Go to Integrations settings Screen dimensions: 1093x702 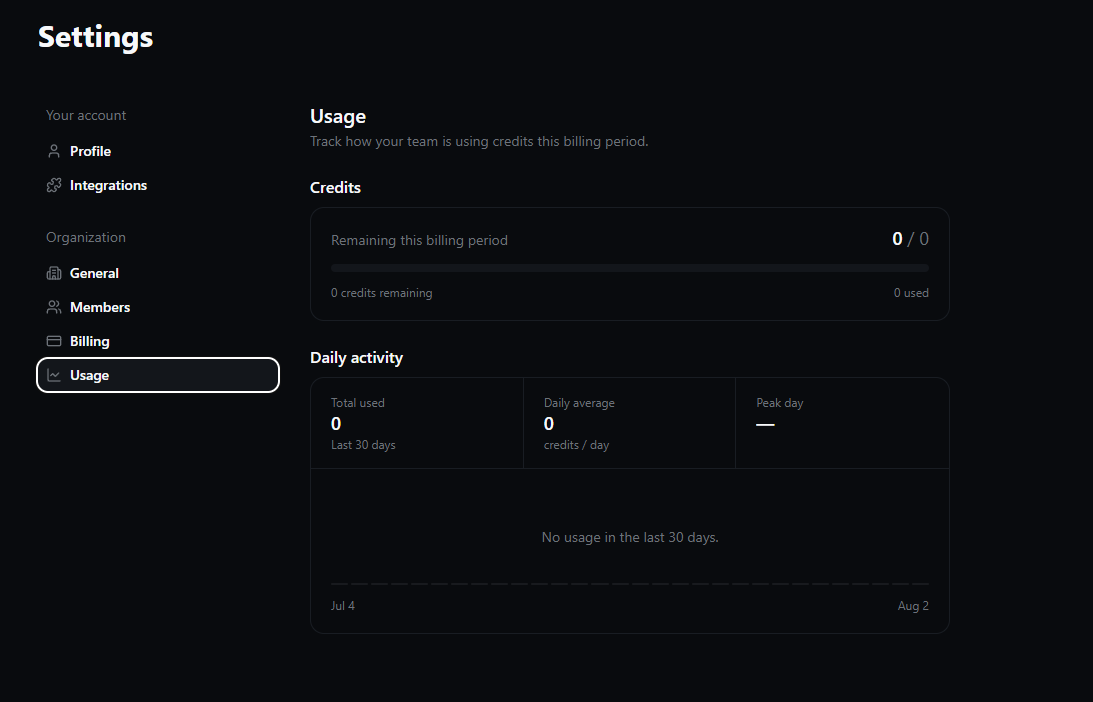pyautogui.click(x=158, y=185)
